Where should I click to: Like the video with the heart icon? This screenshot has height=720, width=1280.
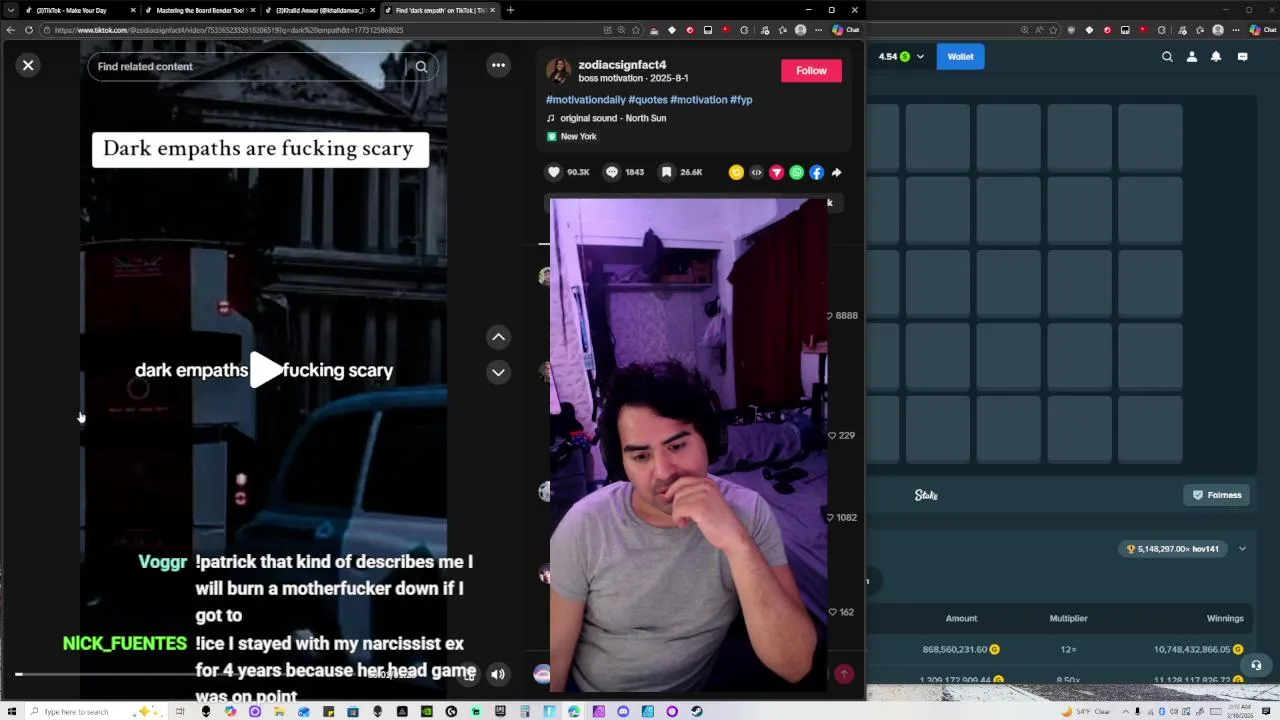[554, 172]
